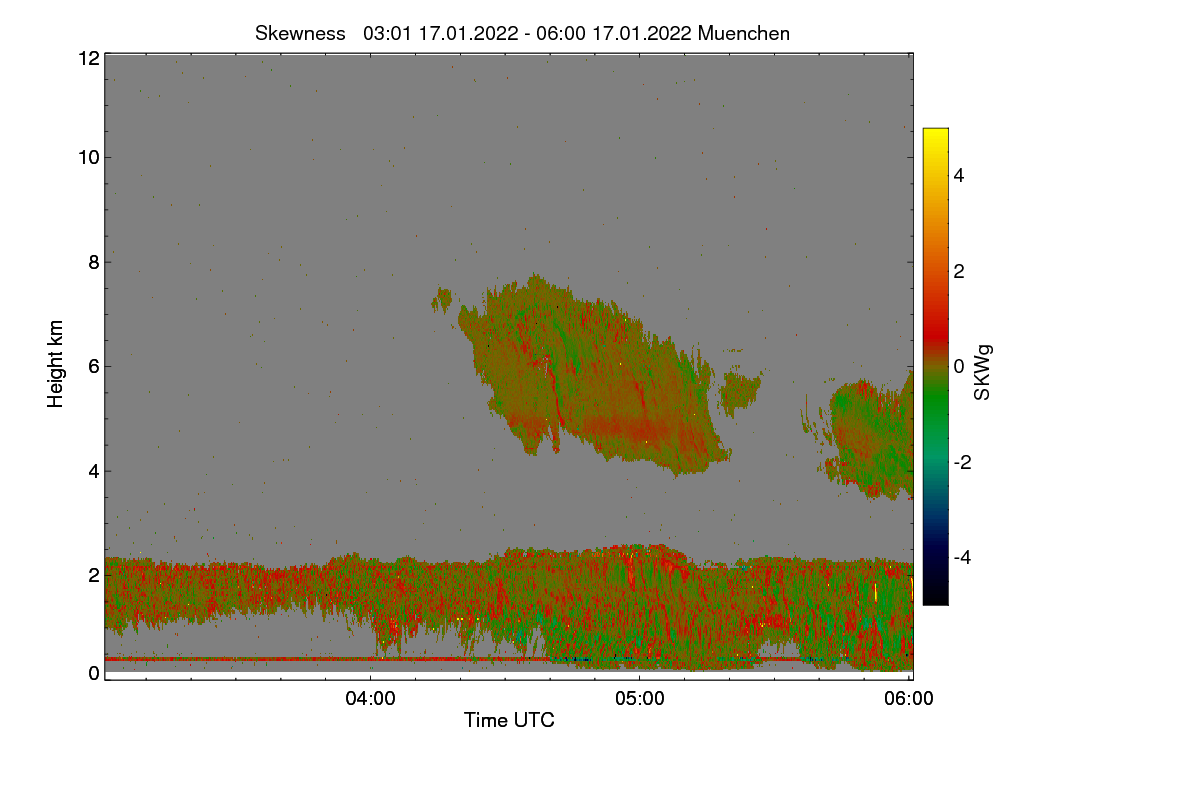Click the height tick label "10"
The image size is (1200, 800).
pos(87,157)
